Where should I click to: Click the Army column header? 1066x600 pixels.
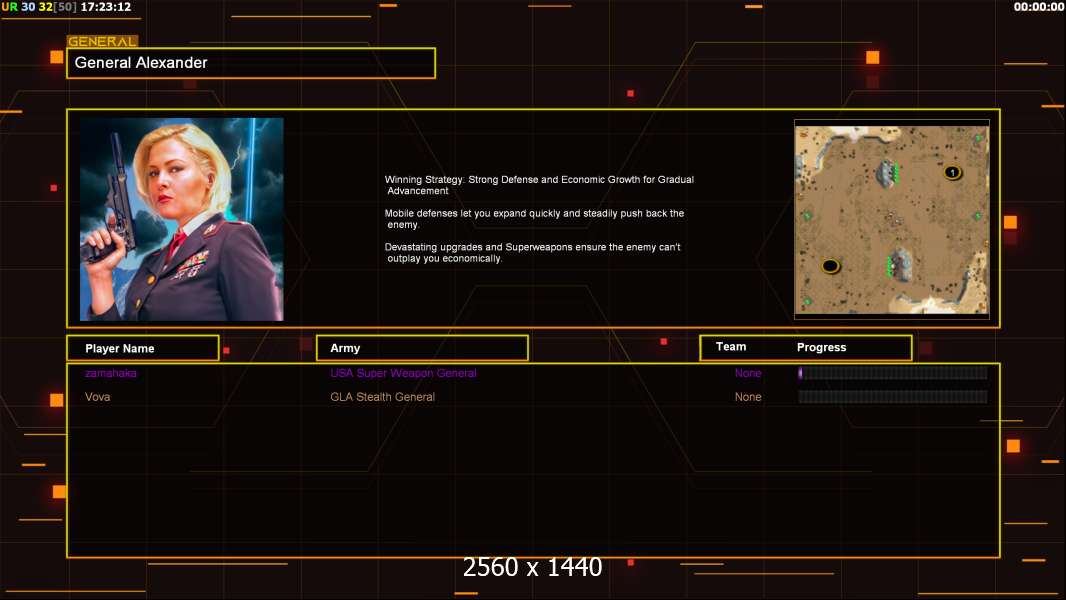(x=422, y=348)
